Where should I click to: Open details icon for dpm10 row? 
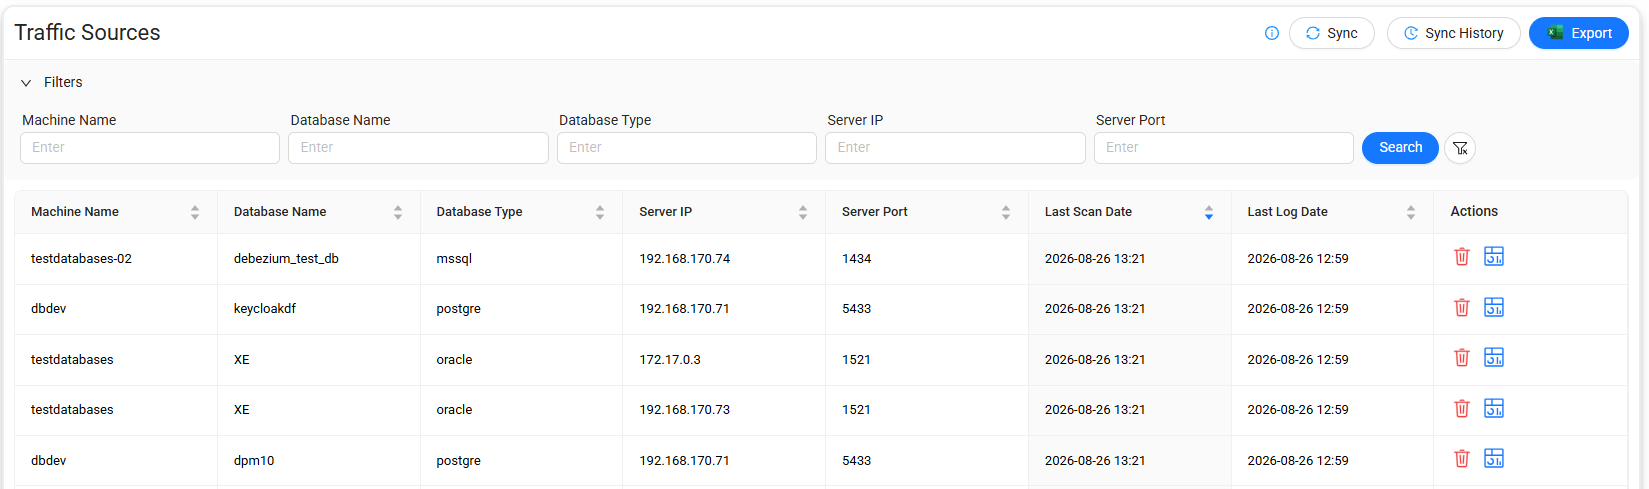pos(1494,459)
